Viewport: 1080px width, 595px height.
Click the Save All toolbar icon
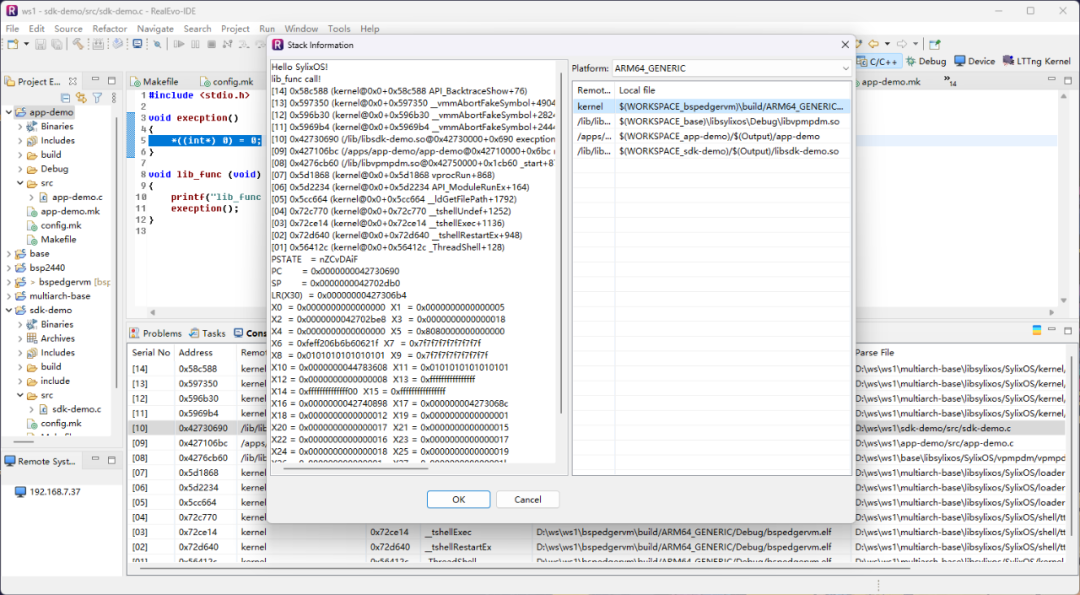pos(56,44)
